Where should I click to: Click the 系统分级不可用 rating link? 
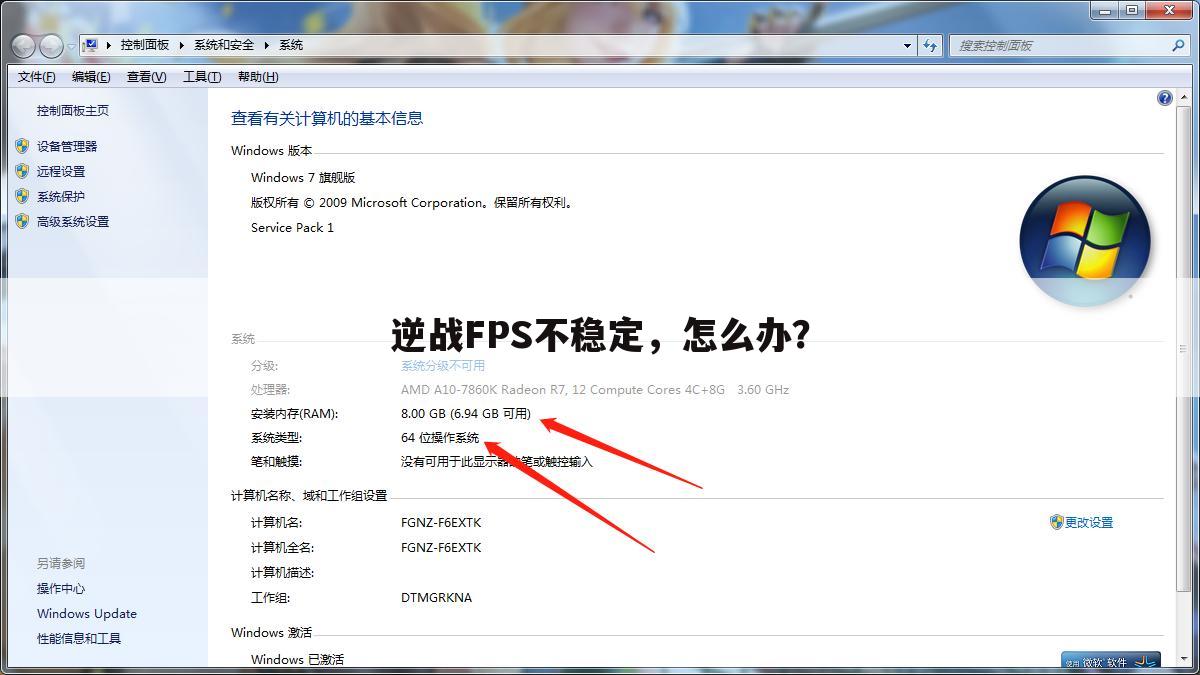[x=443, y=366]
